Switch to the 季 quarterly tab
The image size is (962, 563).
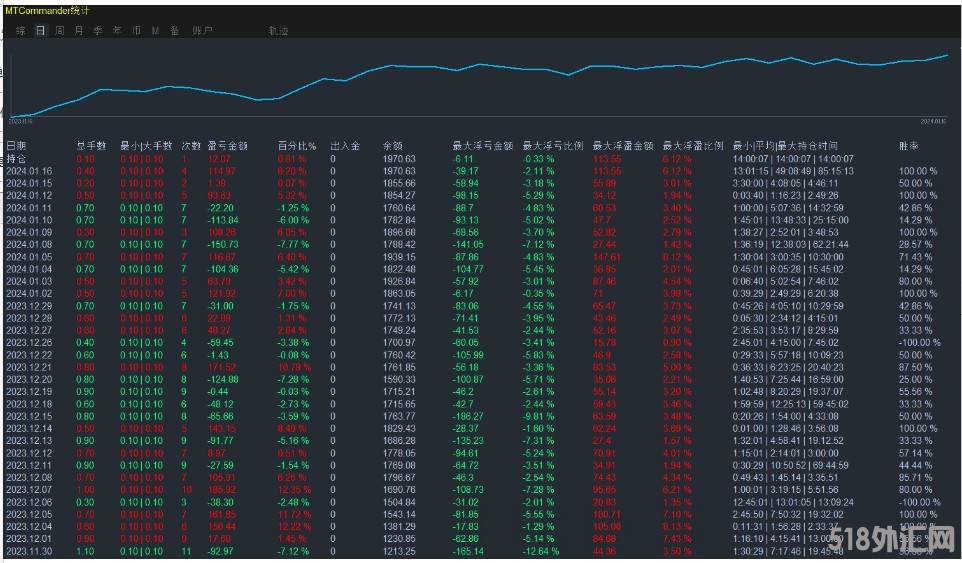point(98,30)
